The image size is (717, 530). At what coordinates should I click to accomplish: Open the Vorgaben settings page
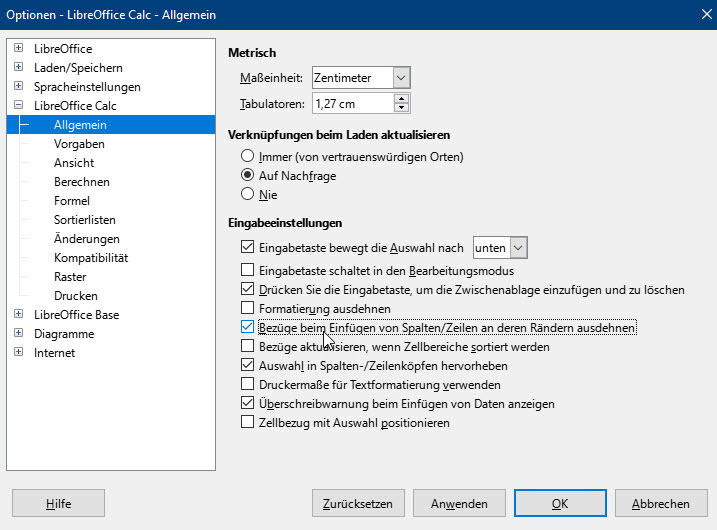point(79,144)
